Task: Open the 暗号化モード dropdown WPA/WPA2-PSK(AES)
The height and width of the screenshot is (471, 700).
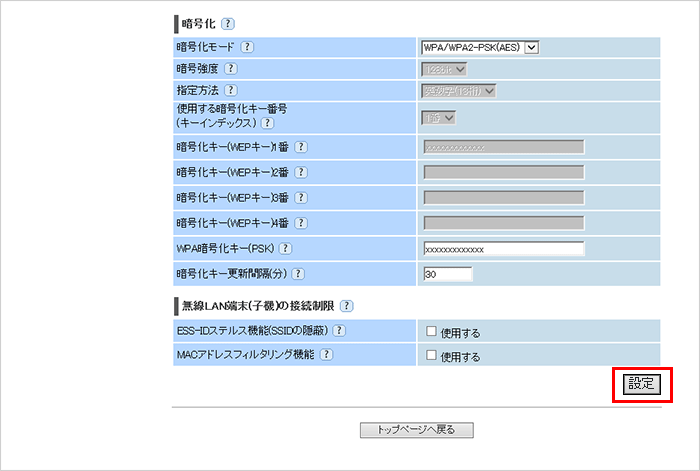Action: pos(481,46)
